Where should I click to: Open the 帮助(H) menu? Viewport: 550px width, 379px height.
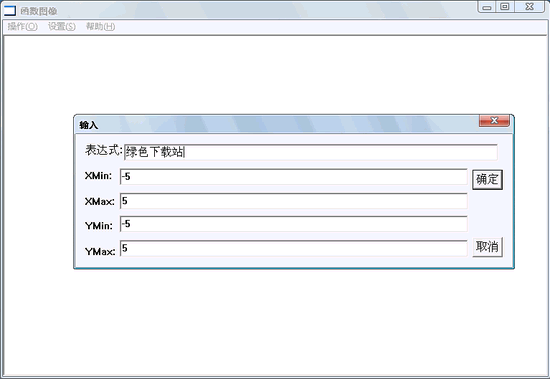click(100, 26)
